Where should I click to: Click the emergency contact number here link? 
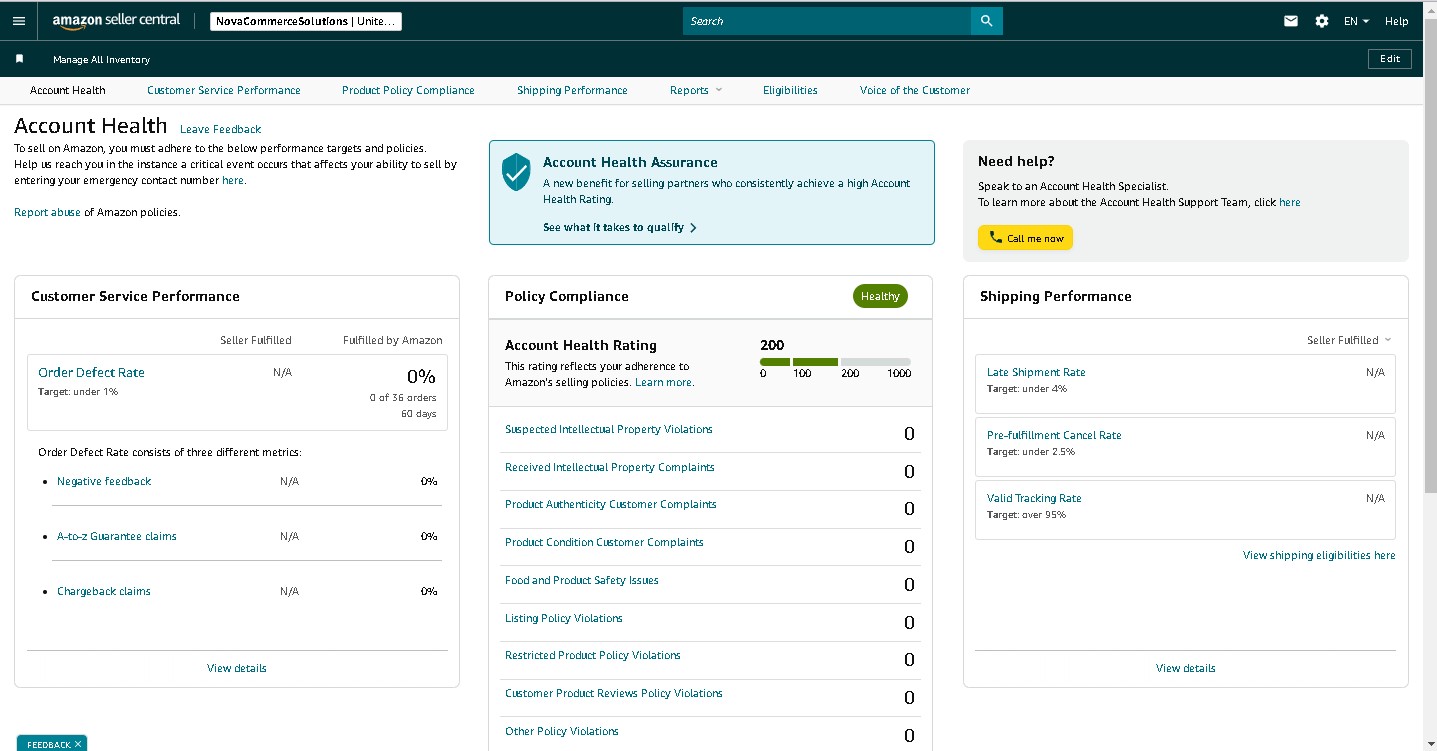(232, 180)
